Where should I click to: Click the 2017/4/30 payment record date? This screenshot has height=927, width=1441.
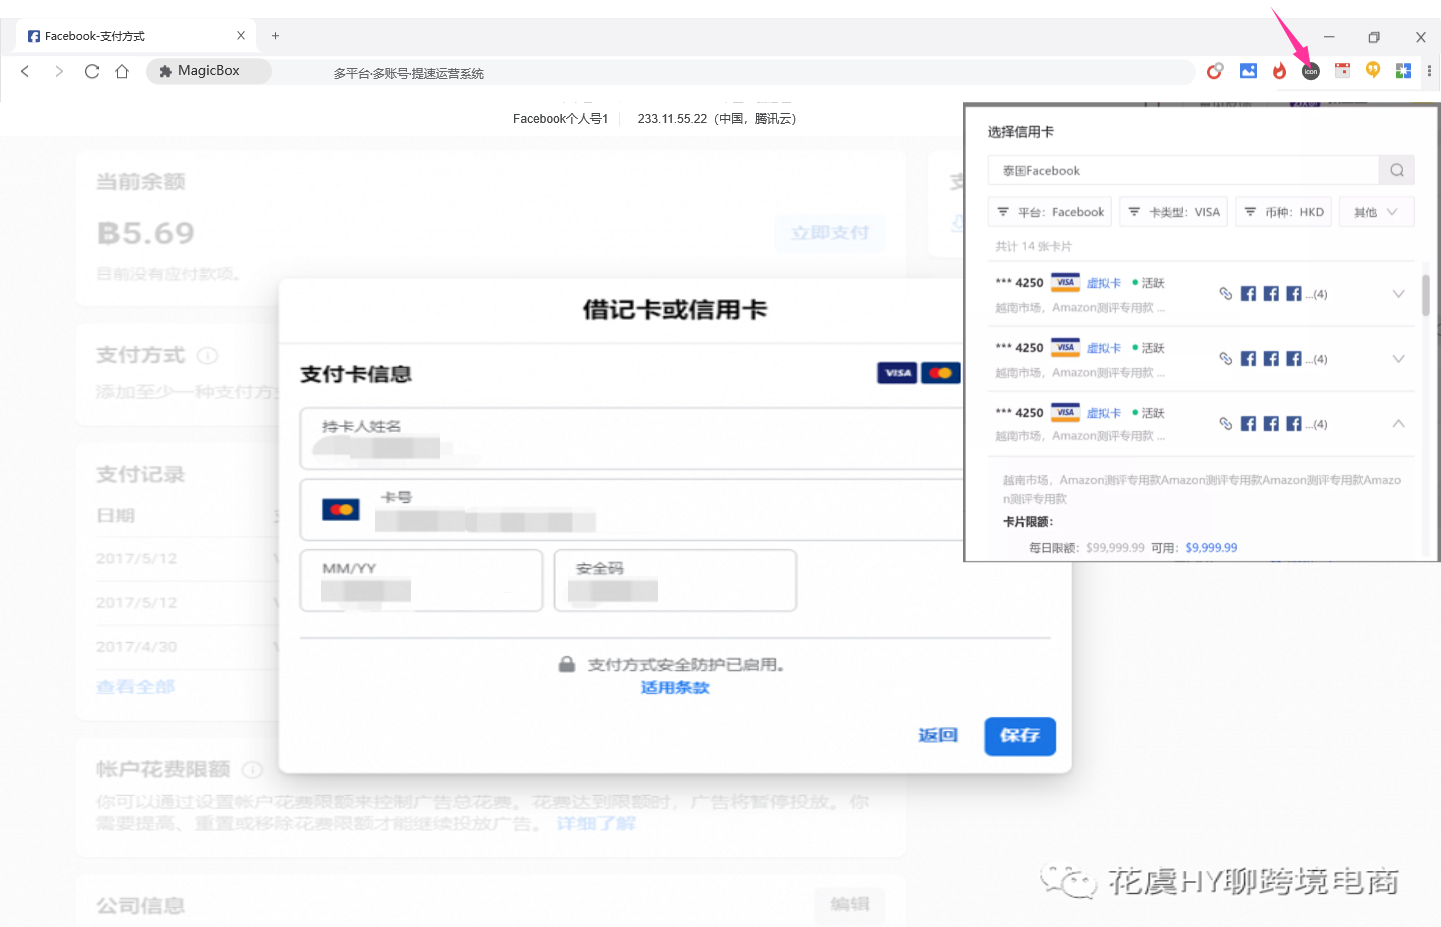coord(136,647)
